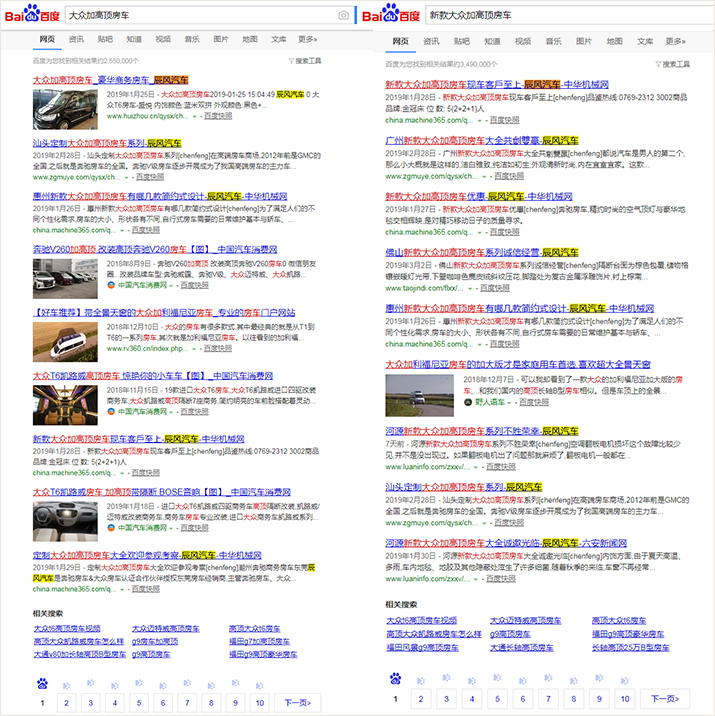Image resolution: width=715 pixels, height=716 pixels.
Task: Open 图片 tab in 新款大众加高顶房车 window
Action: pyautogui.click(x=584, y=41)
